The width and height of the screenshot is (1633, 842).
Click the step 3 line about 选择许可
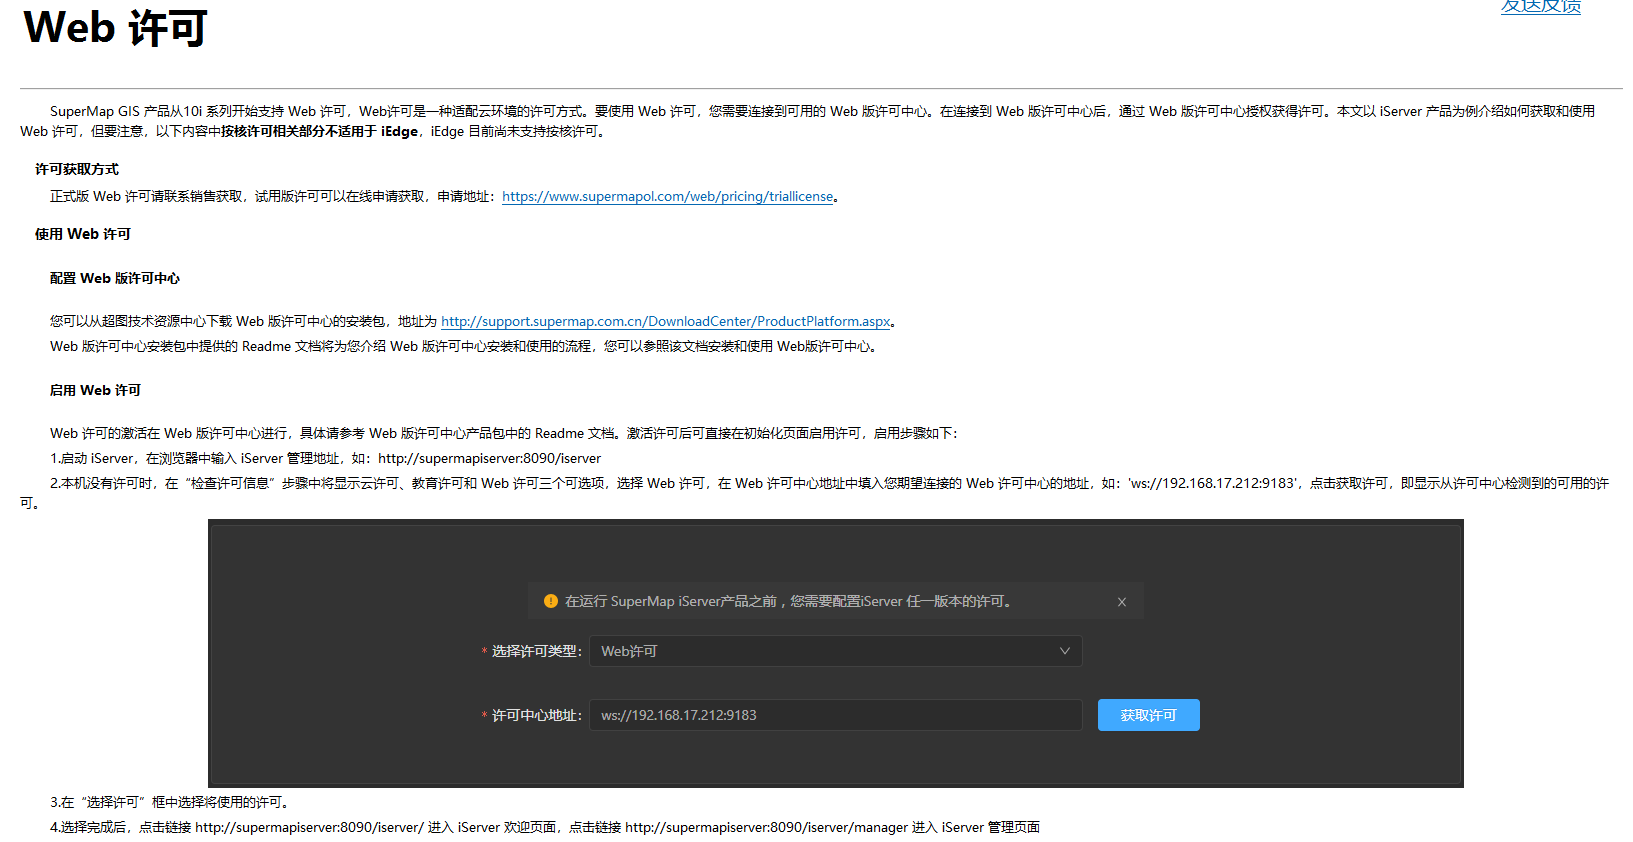tap(171, 802)
